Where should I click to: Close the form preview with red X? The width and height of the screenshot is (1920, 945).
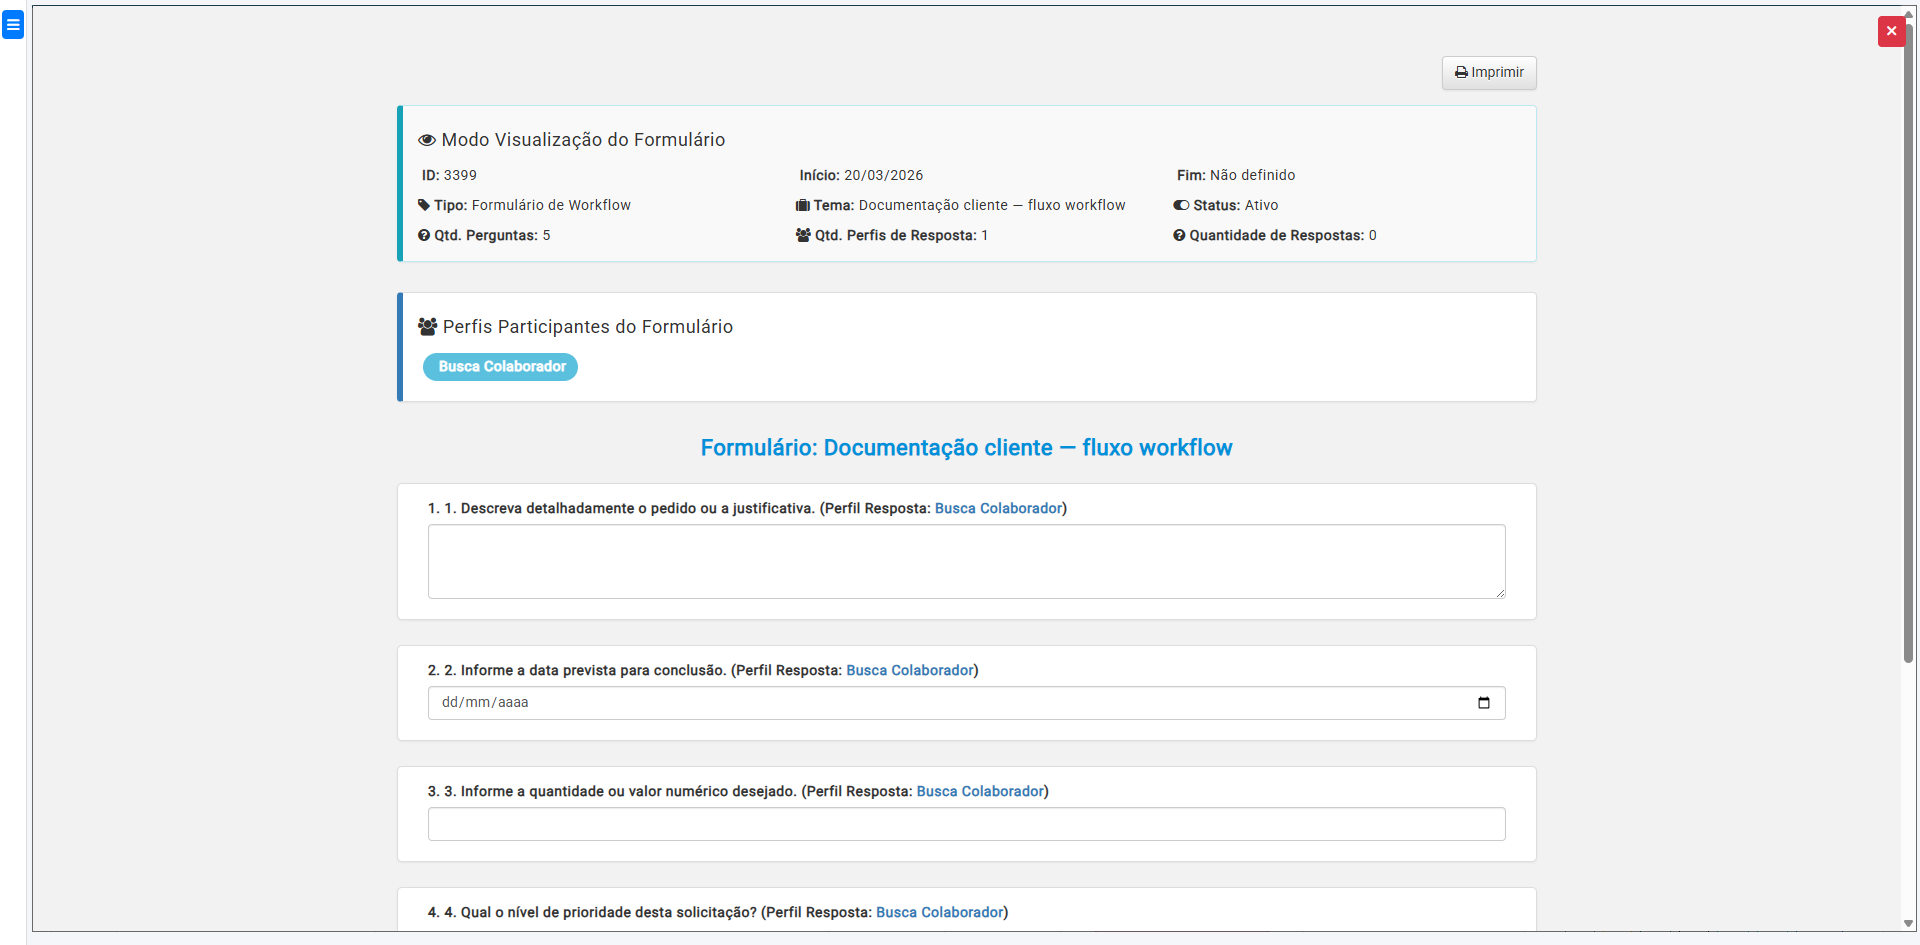1890,31
